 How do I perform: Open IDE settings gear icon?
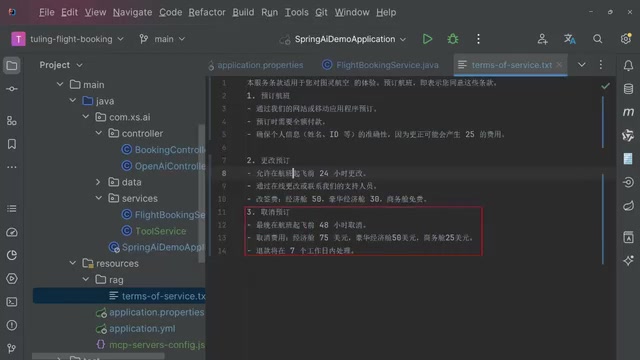coord(625,39)
